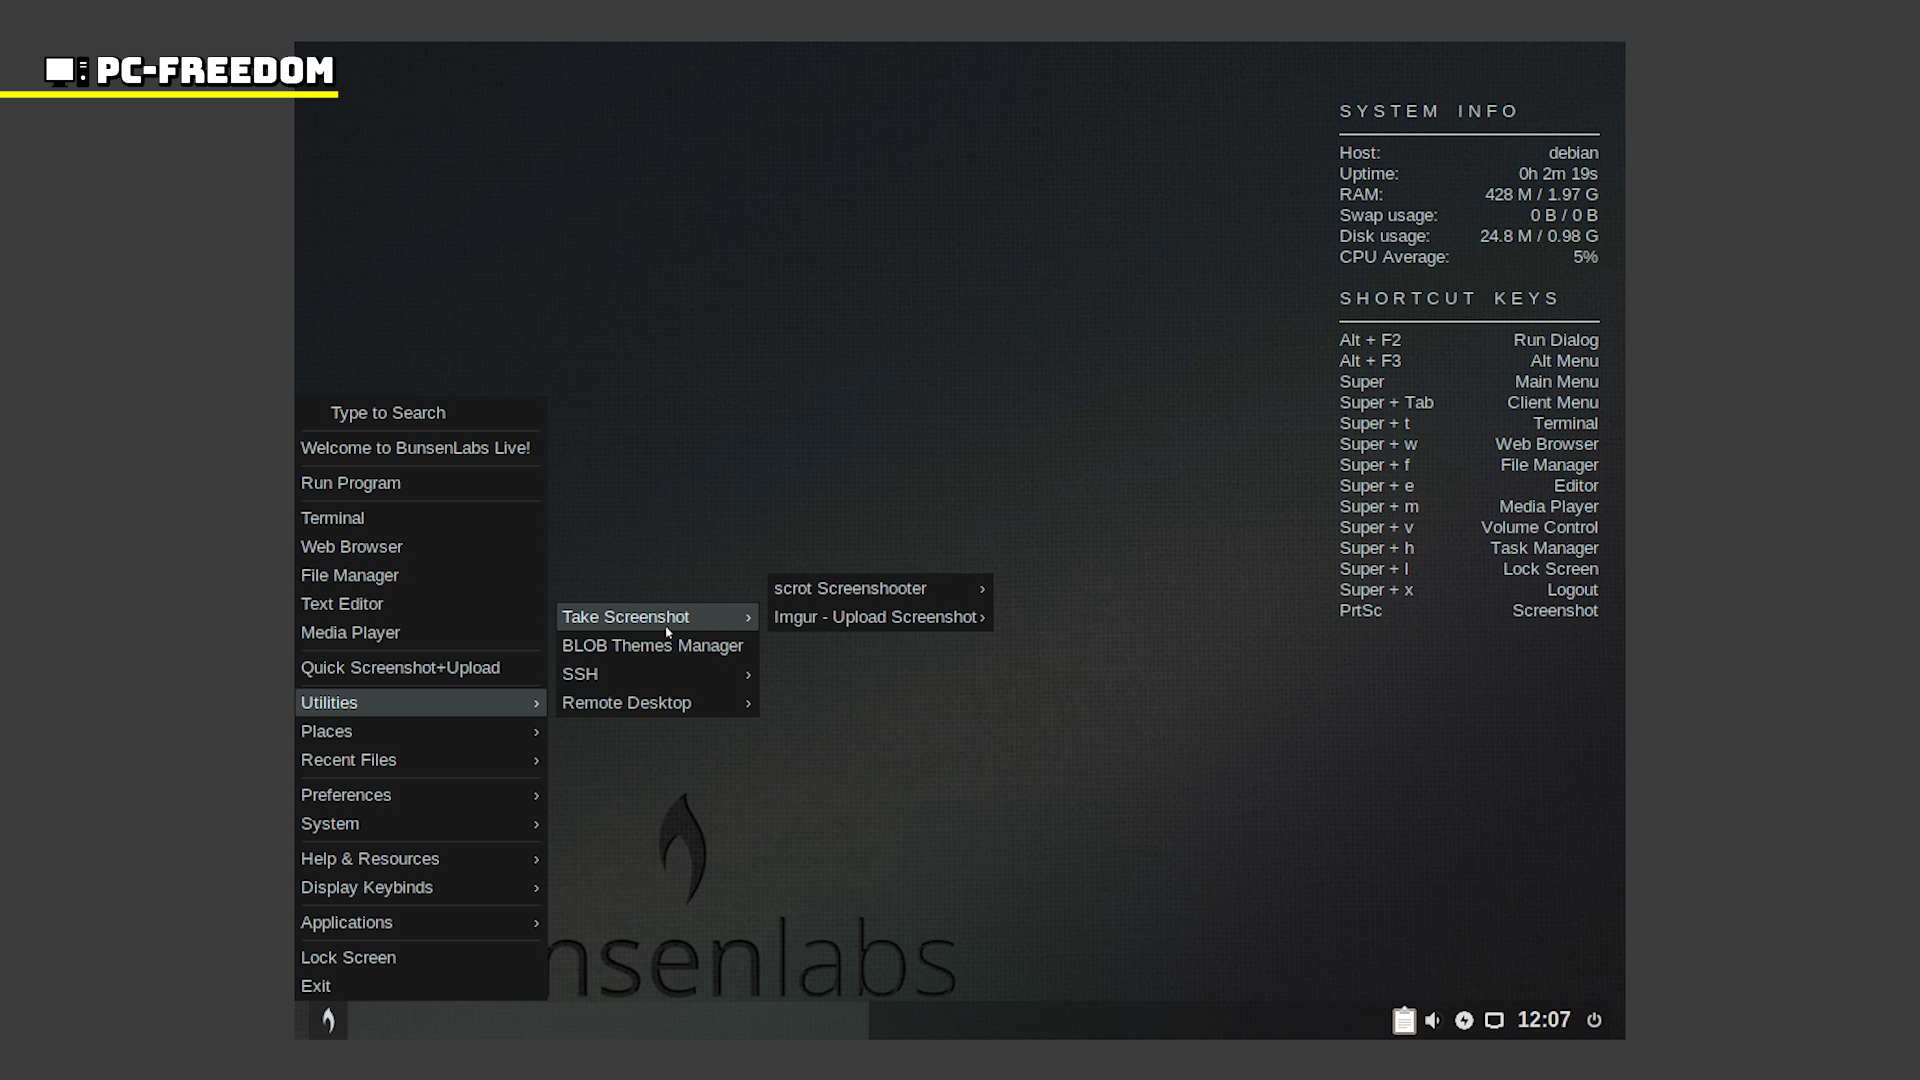The width and height of the screenshot is (1920, 1080).
Task: Click the Type to Search field
Action: (388, 413)
